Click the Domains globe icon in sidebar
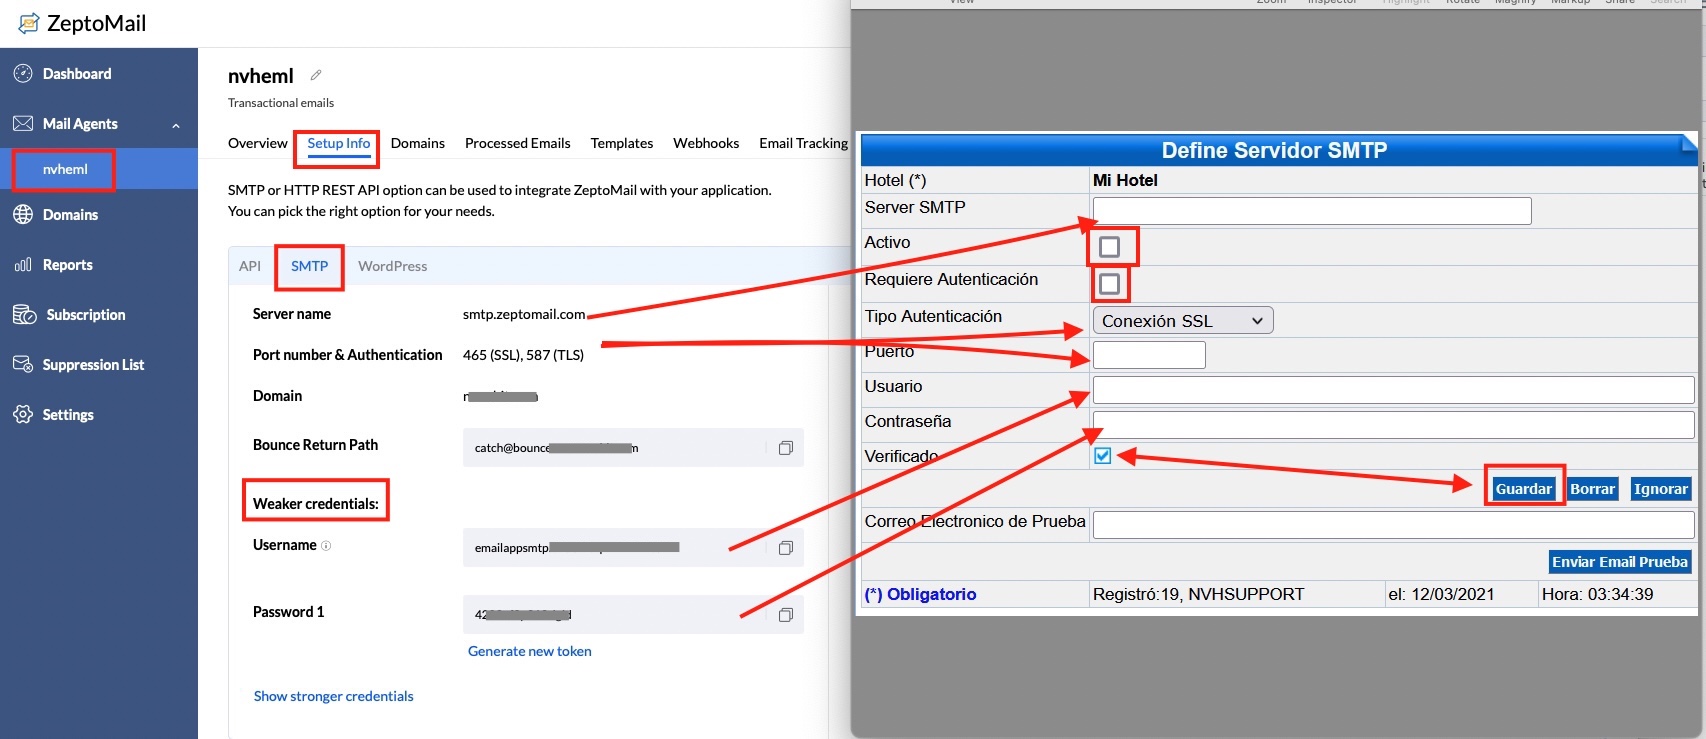This screenshot has width=1706, height=739. pos(22,215)
